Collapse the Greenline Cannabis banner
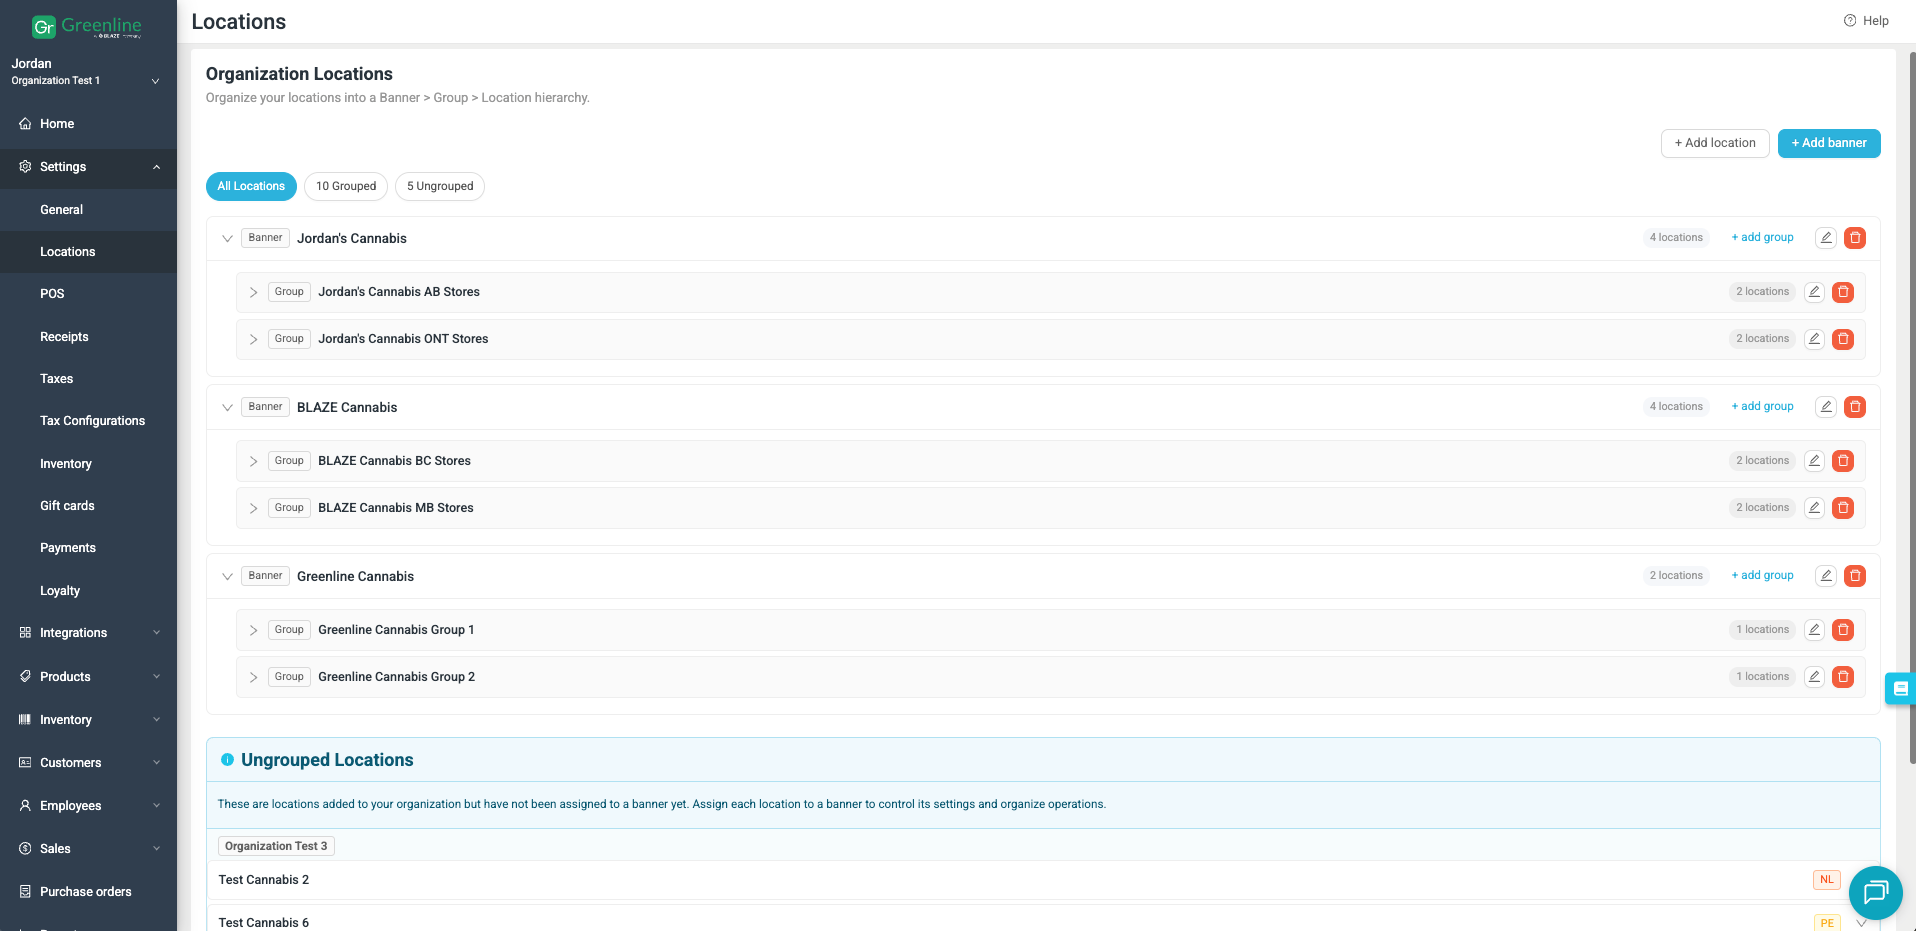 point(227,576)
